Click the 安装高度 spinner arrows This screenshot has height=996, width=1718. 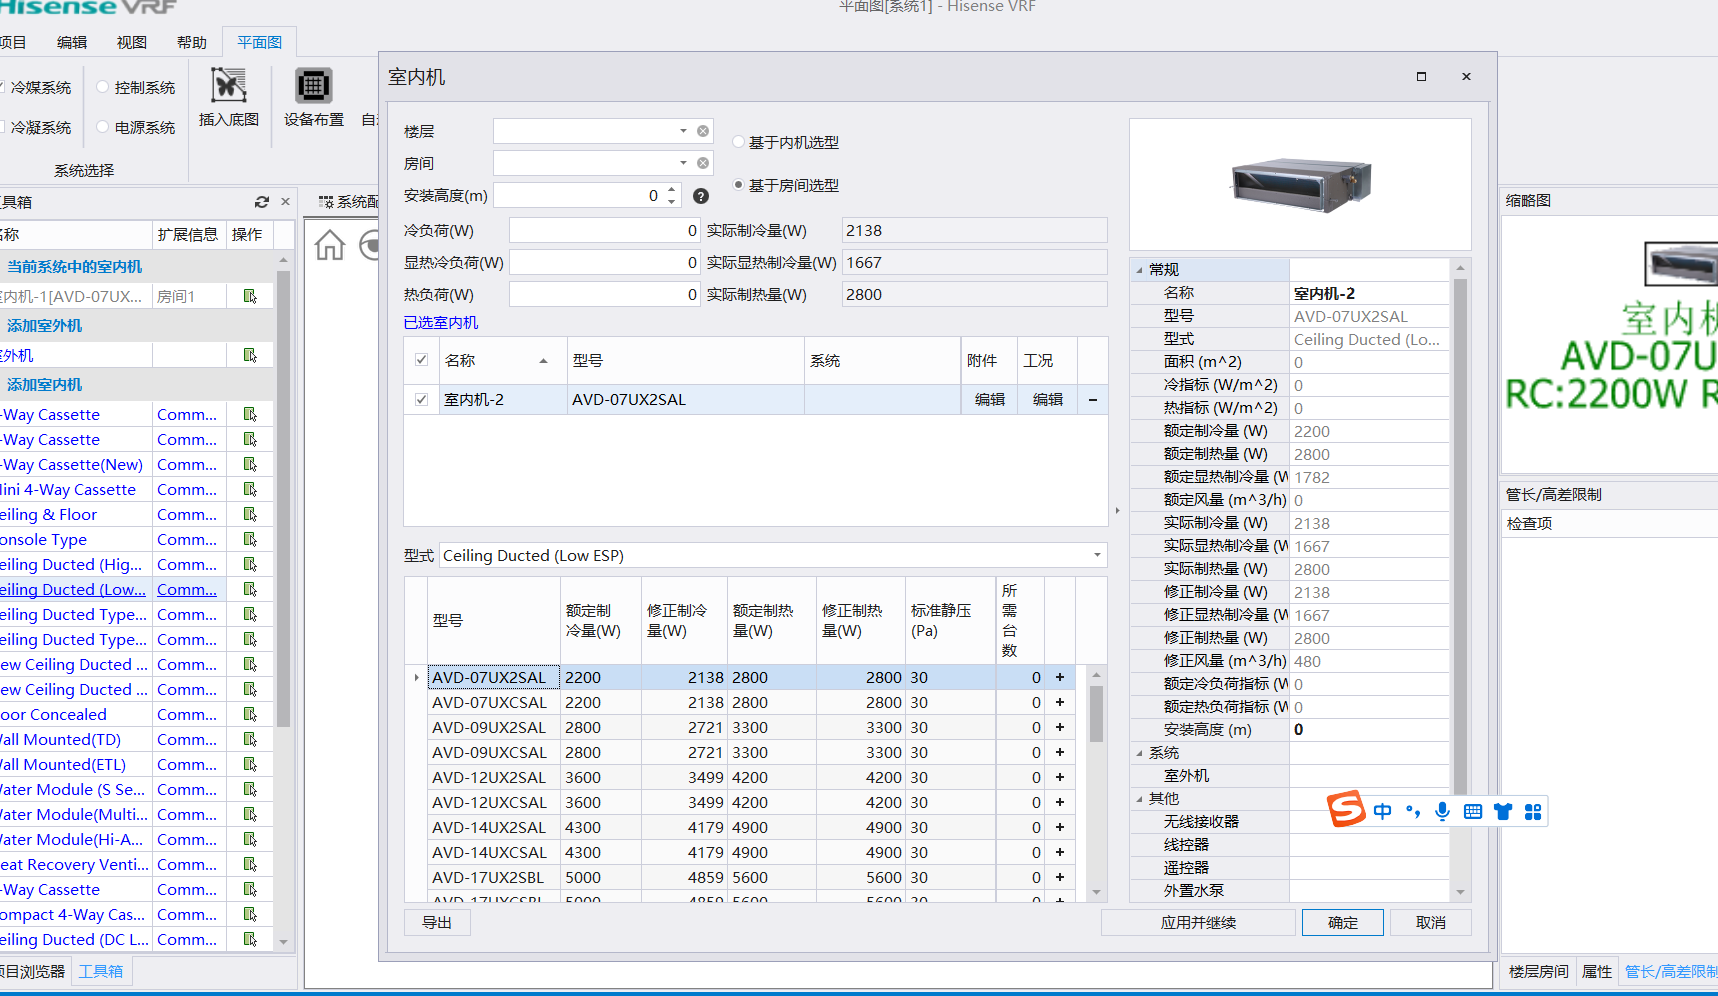pyautogui.click(x=672, y=195)
